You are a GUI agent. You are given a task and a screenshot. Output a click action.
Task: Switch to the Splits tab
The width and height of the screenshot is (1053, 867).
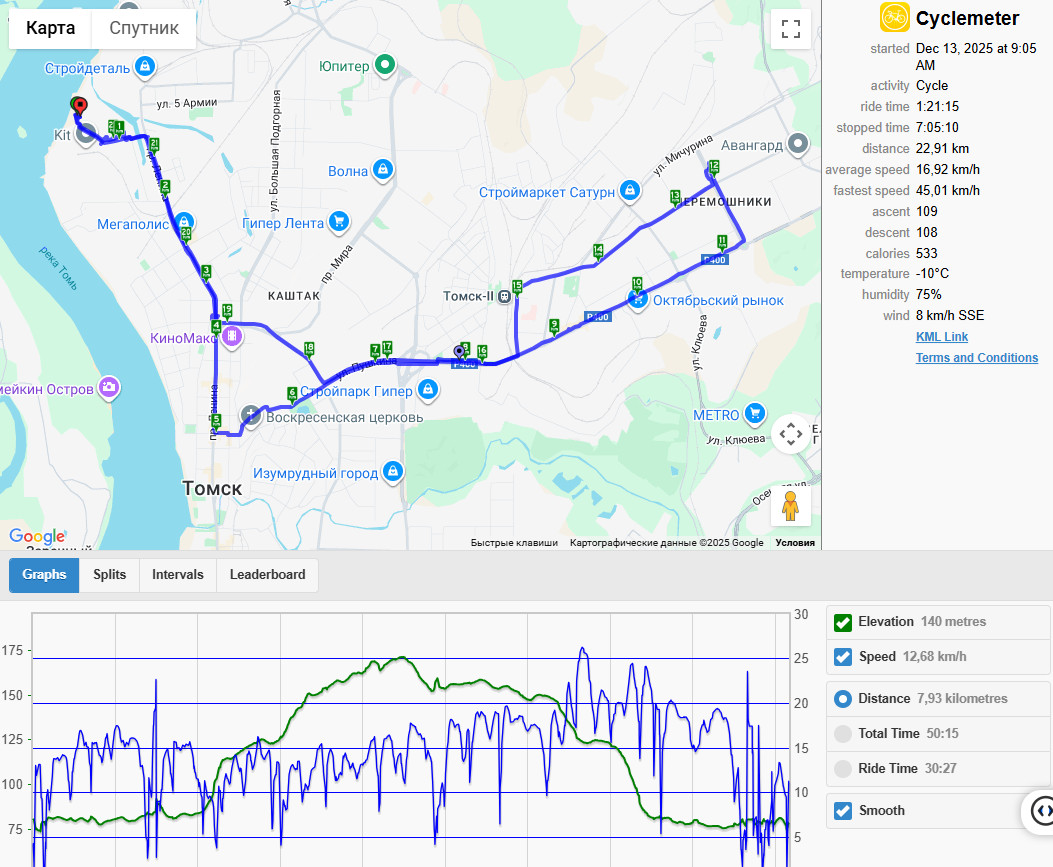coord(109,575)
